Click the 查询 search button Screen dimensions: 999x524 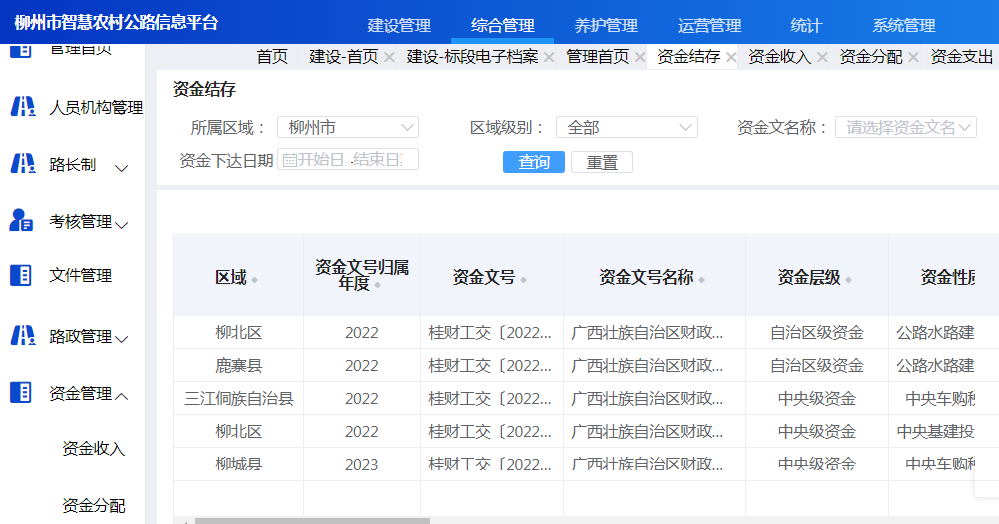click(x=534, y=162)
